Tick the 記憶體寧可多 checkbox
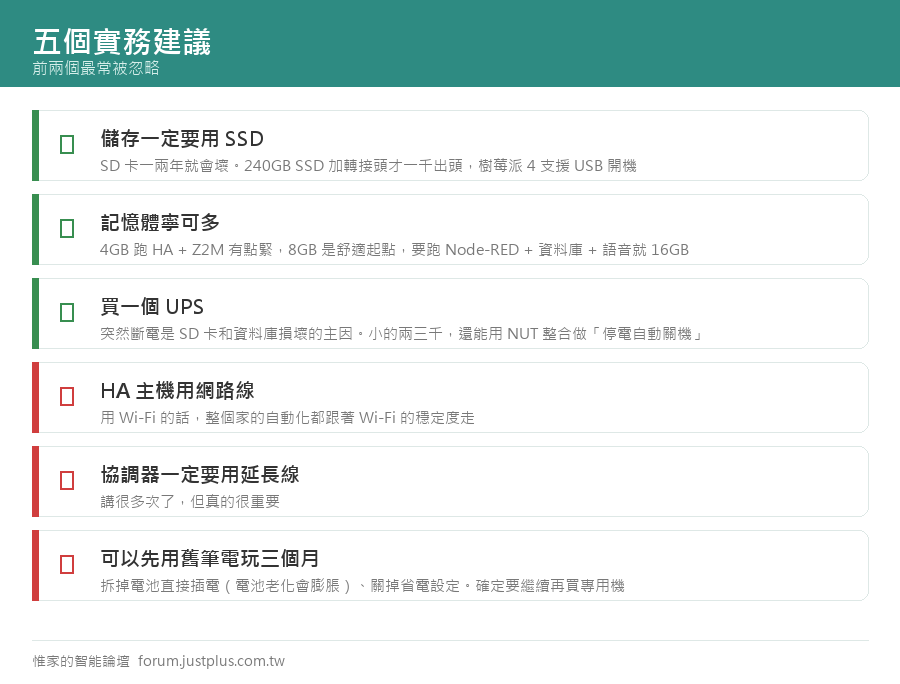The width and height of the screenshot is (900, 684). point(67,228)
